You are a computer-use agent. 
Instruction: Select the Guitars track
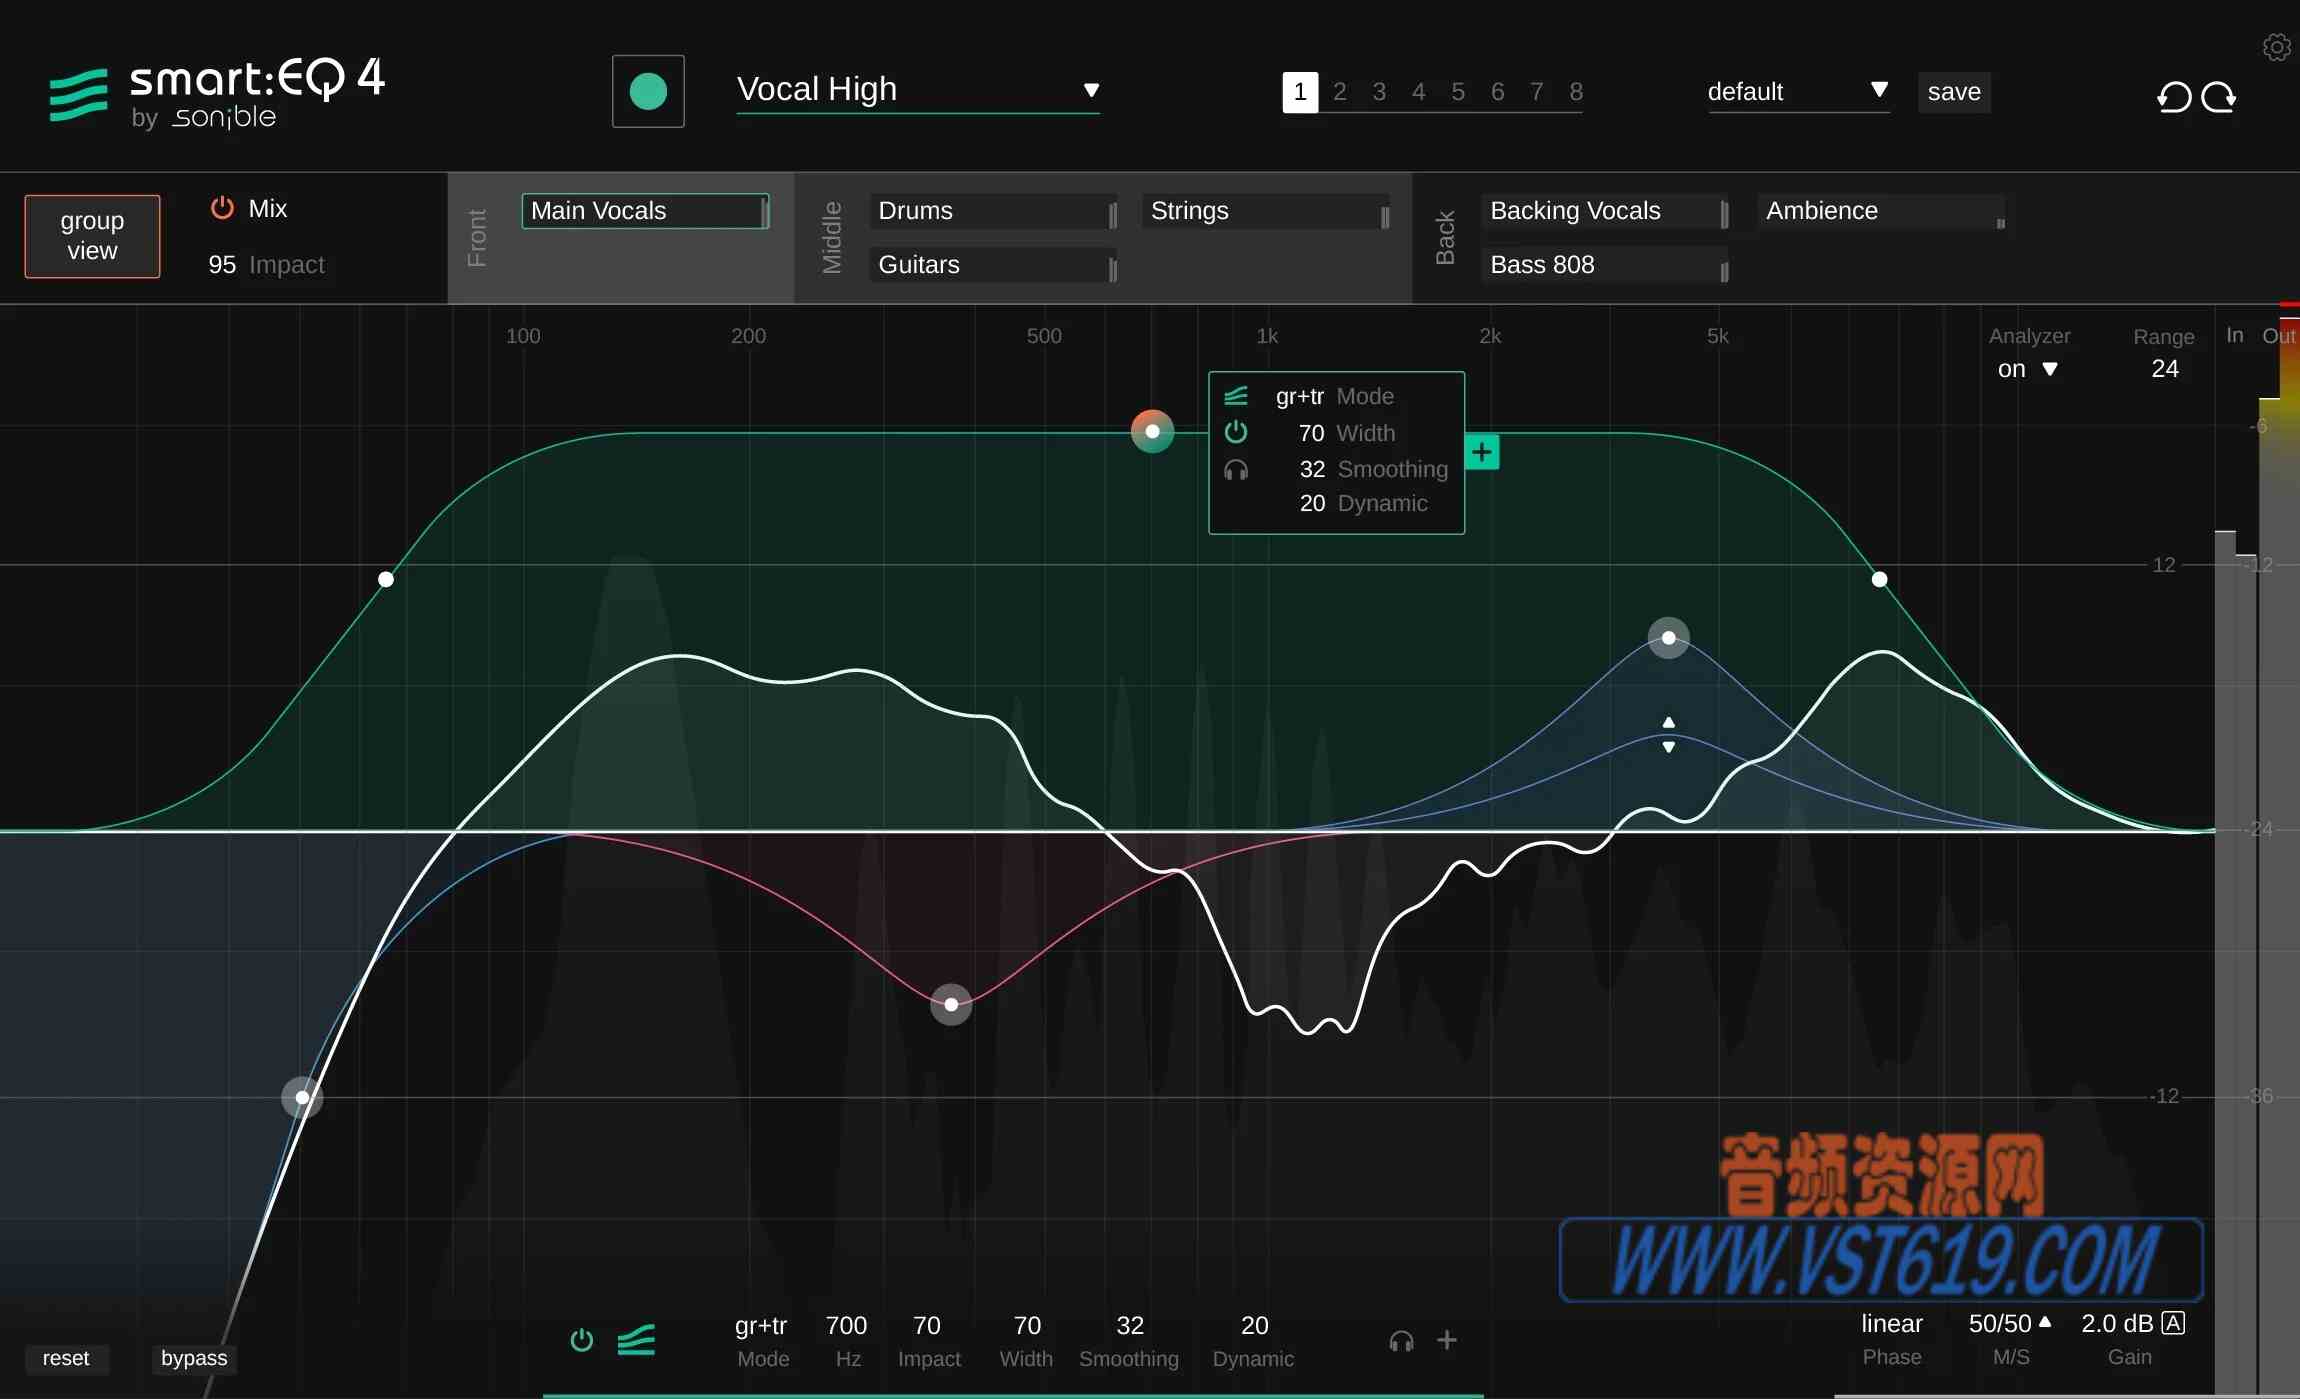993,265
